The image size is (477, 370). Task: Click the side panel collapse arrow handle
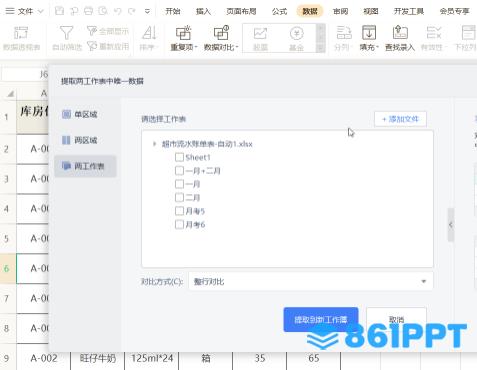coord(451,225)
